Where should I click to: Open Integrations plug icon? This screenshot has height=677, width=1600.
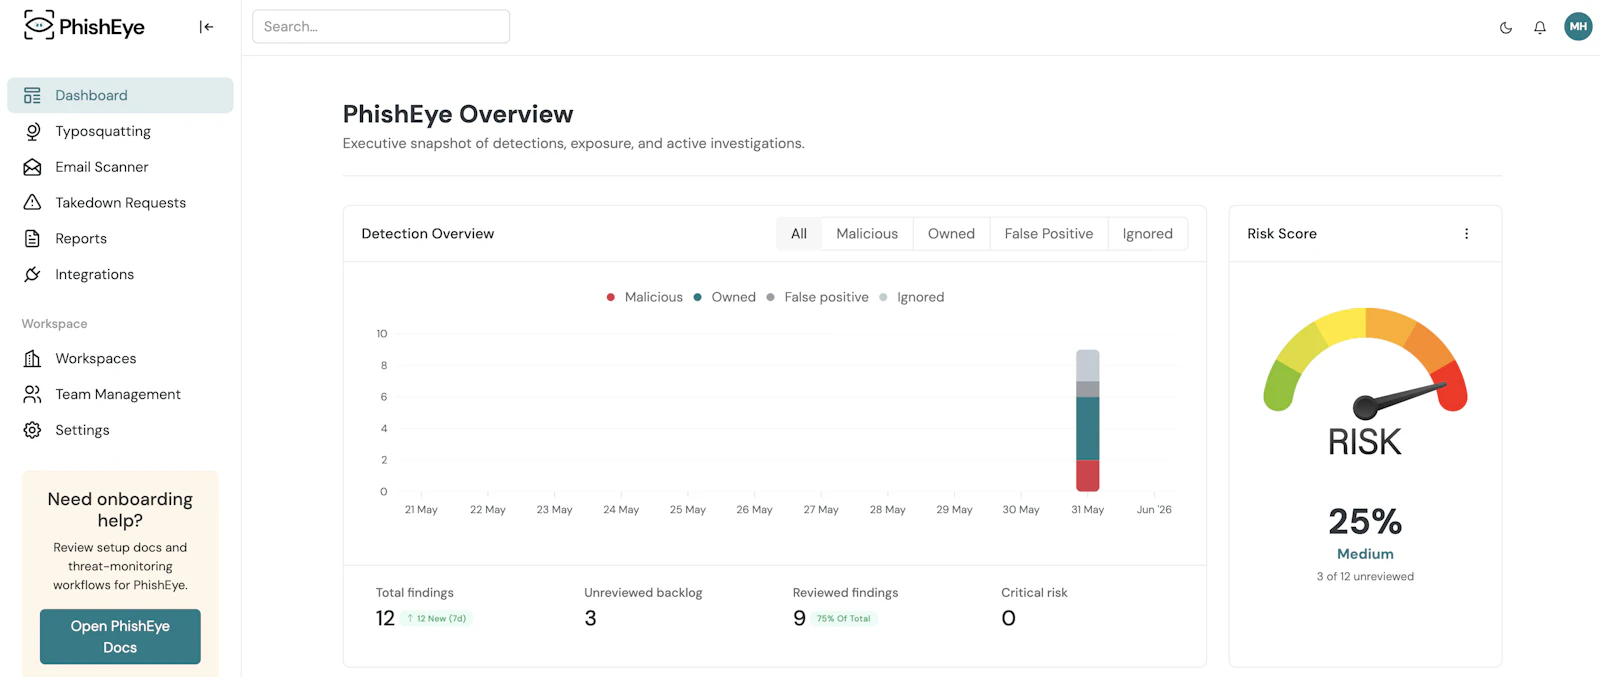coord(33,274)
